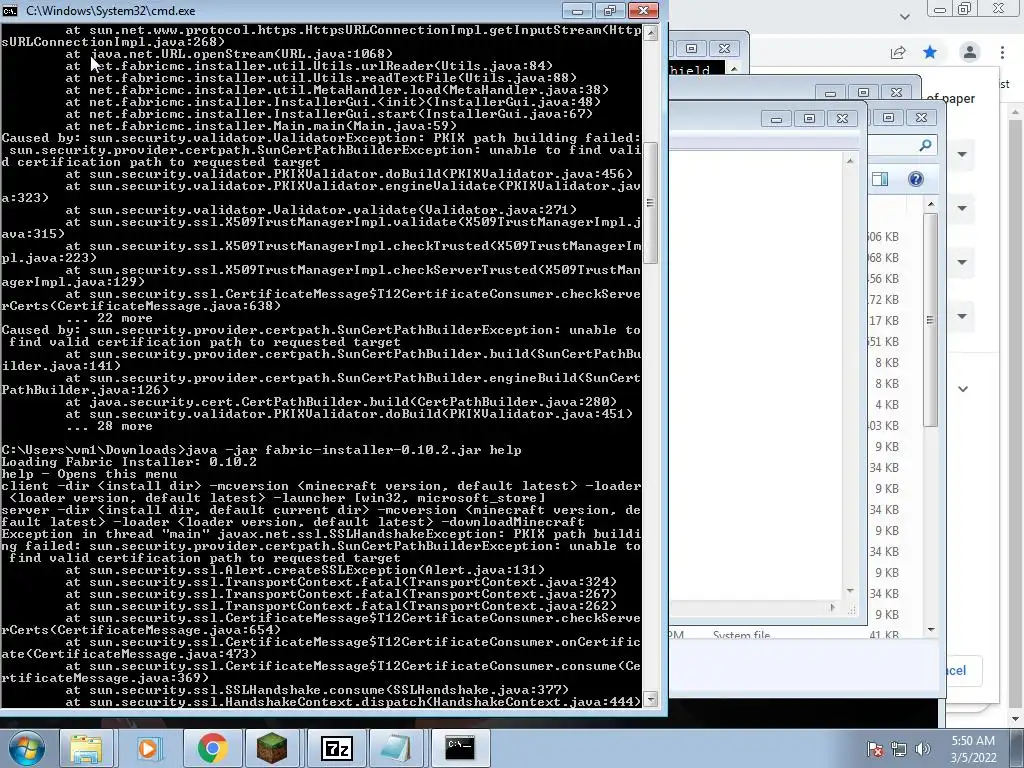Viewport: 1024px width, 768px height.
Task: Bookmark page with Chrome star icon
Action: 930,52
